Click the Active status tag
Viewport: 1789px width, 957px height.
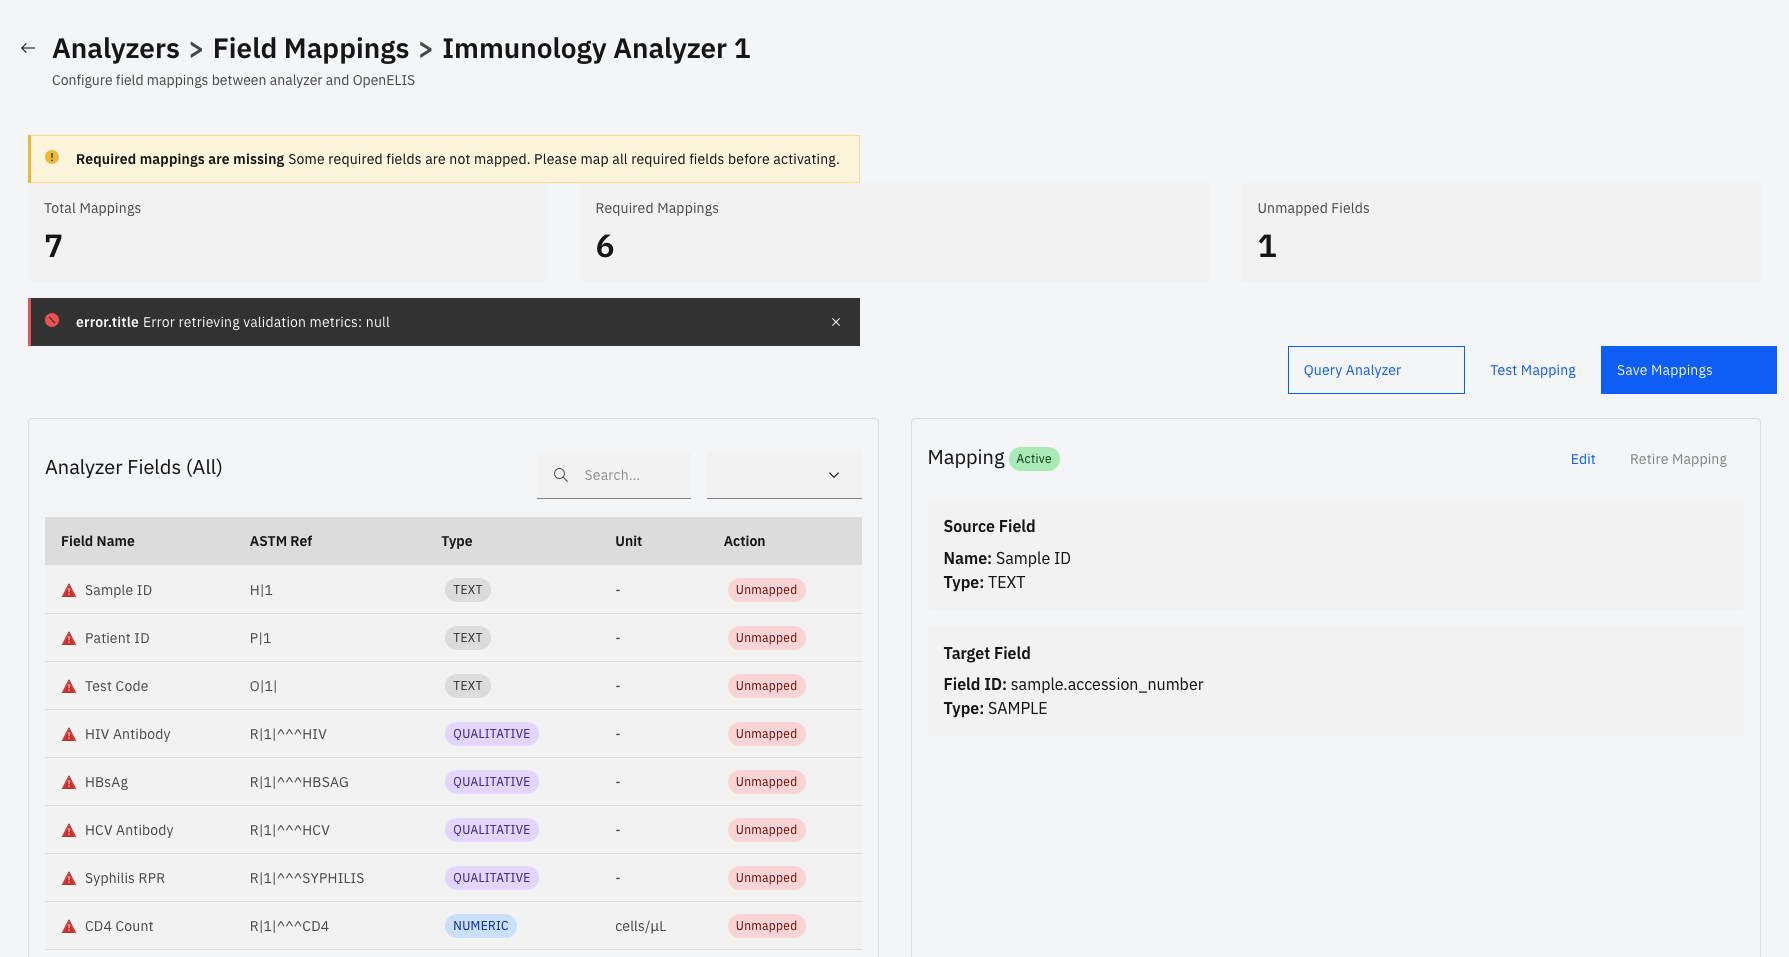[1034, 459]
